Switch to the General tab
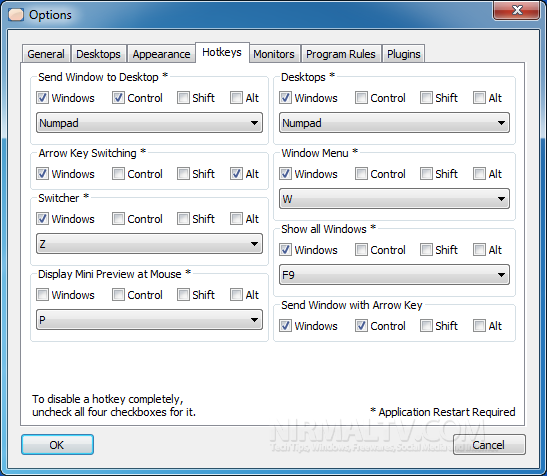This screenshot has height=476, width=547. [x=46, y=54]
